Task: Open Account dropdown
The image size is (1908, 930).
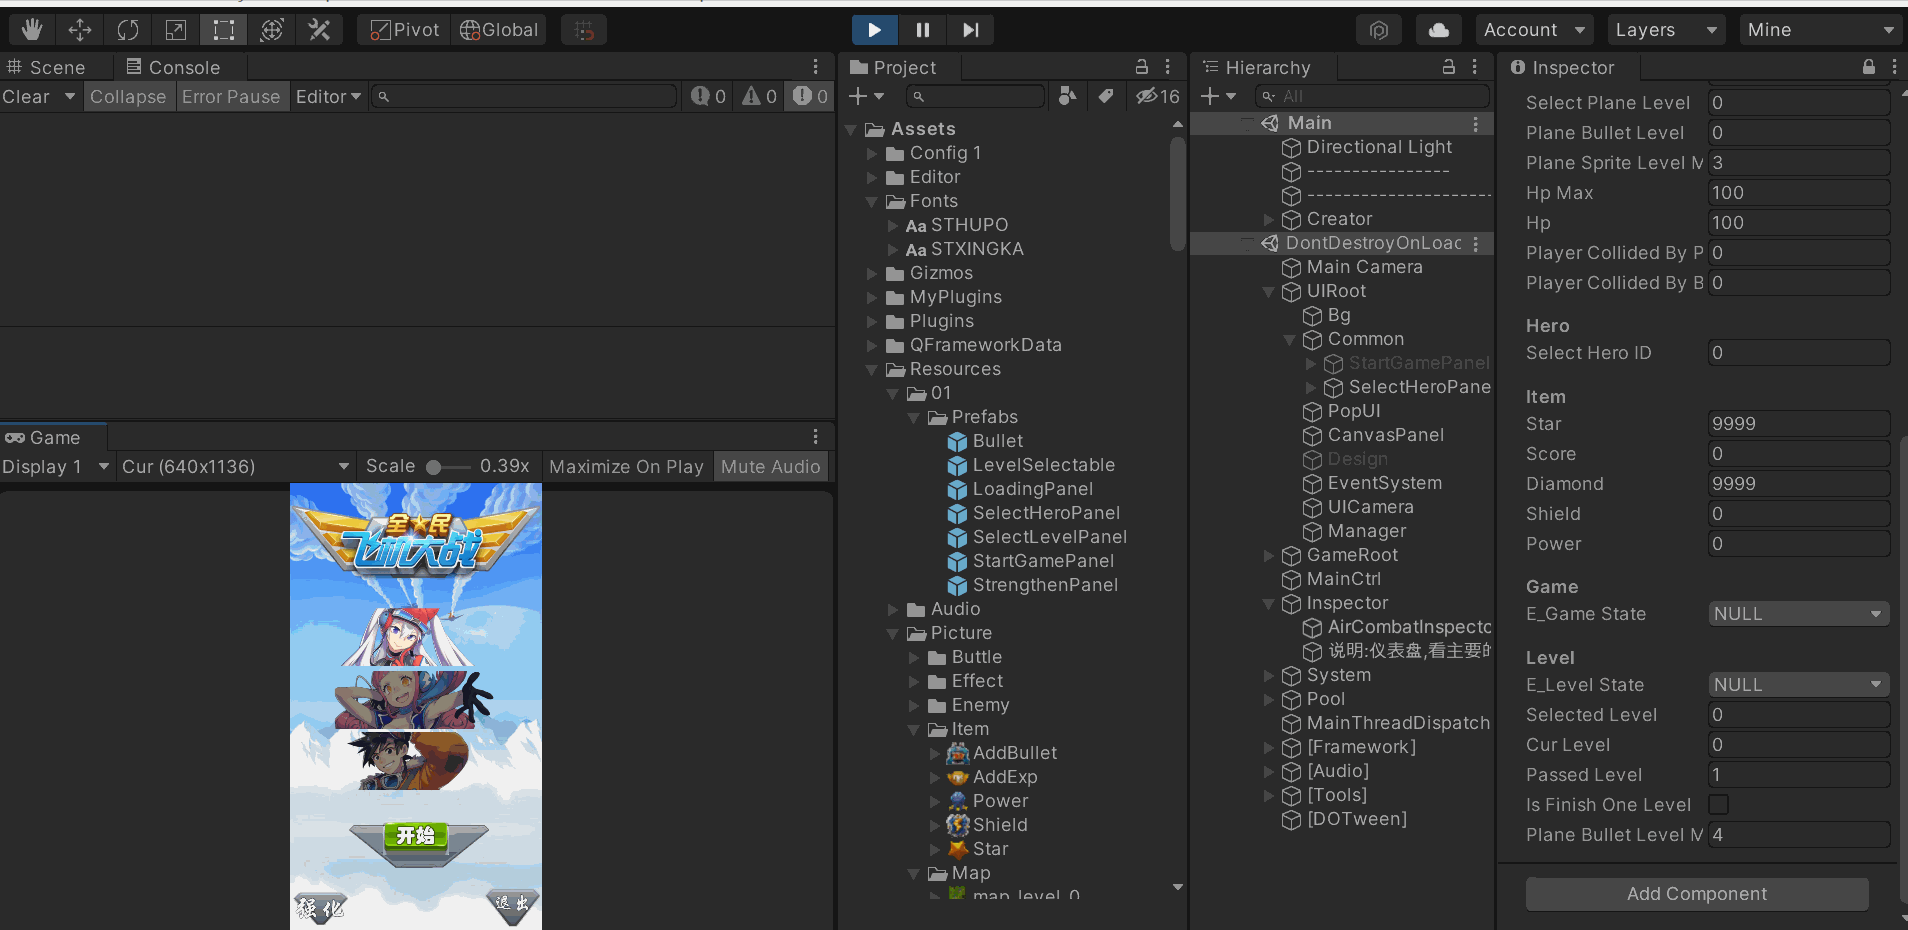Action: pyautogui.click(x=1535, y=30)
